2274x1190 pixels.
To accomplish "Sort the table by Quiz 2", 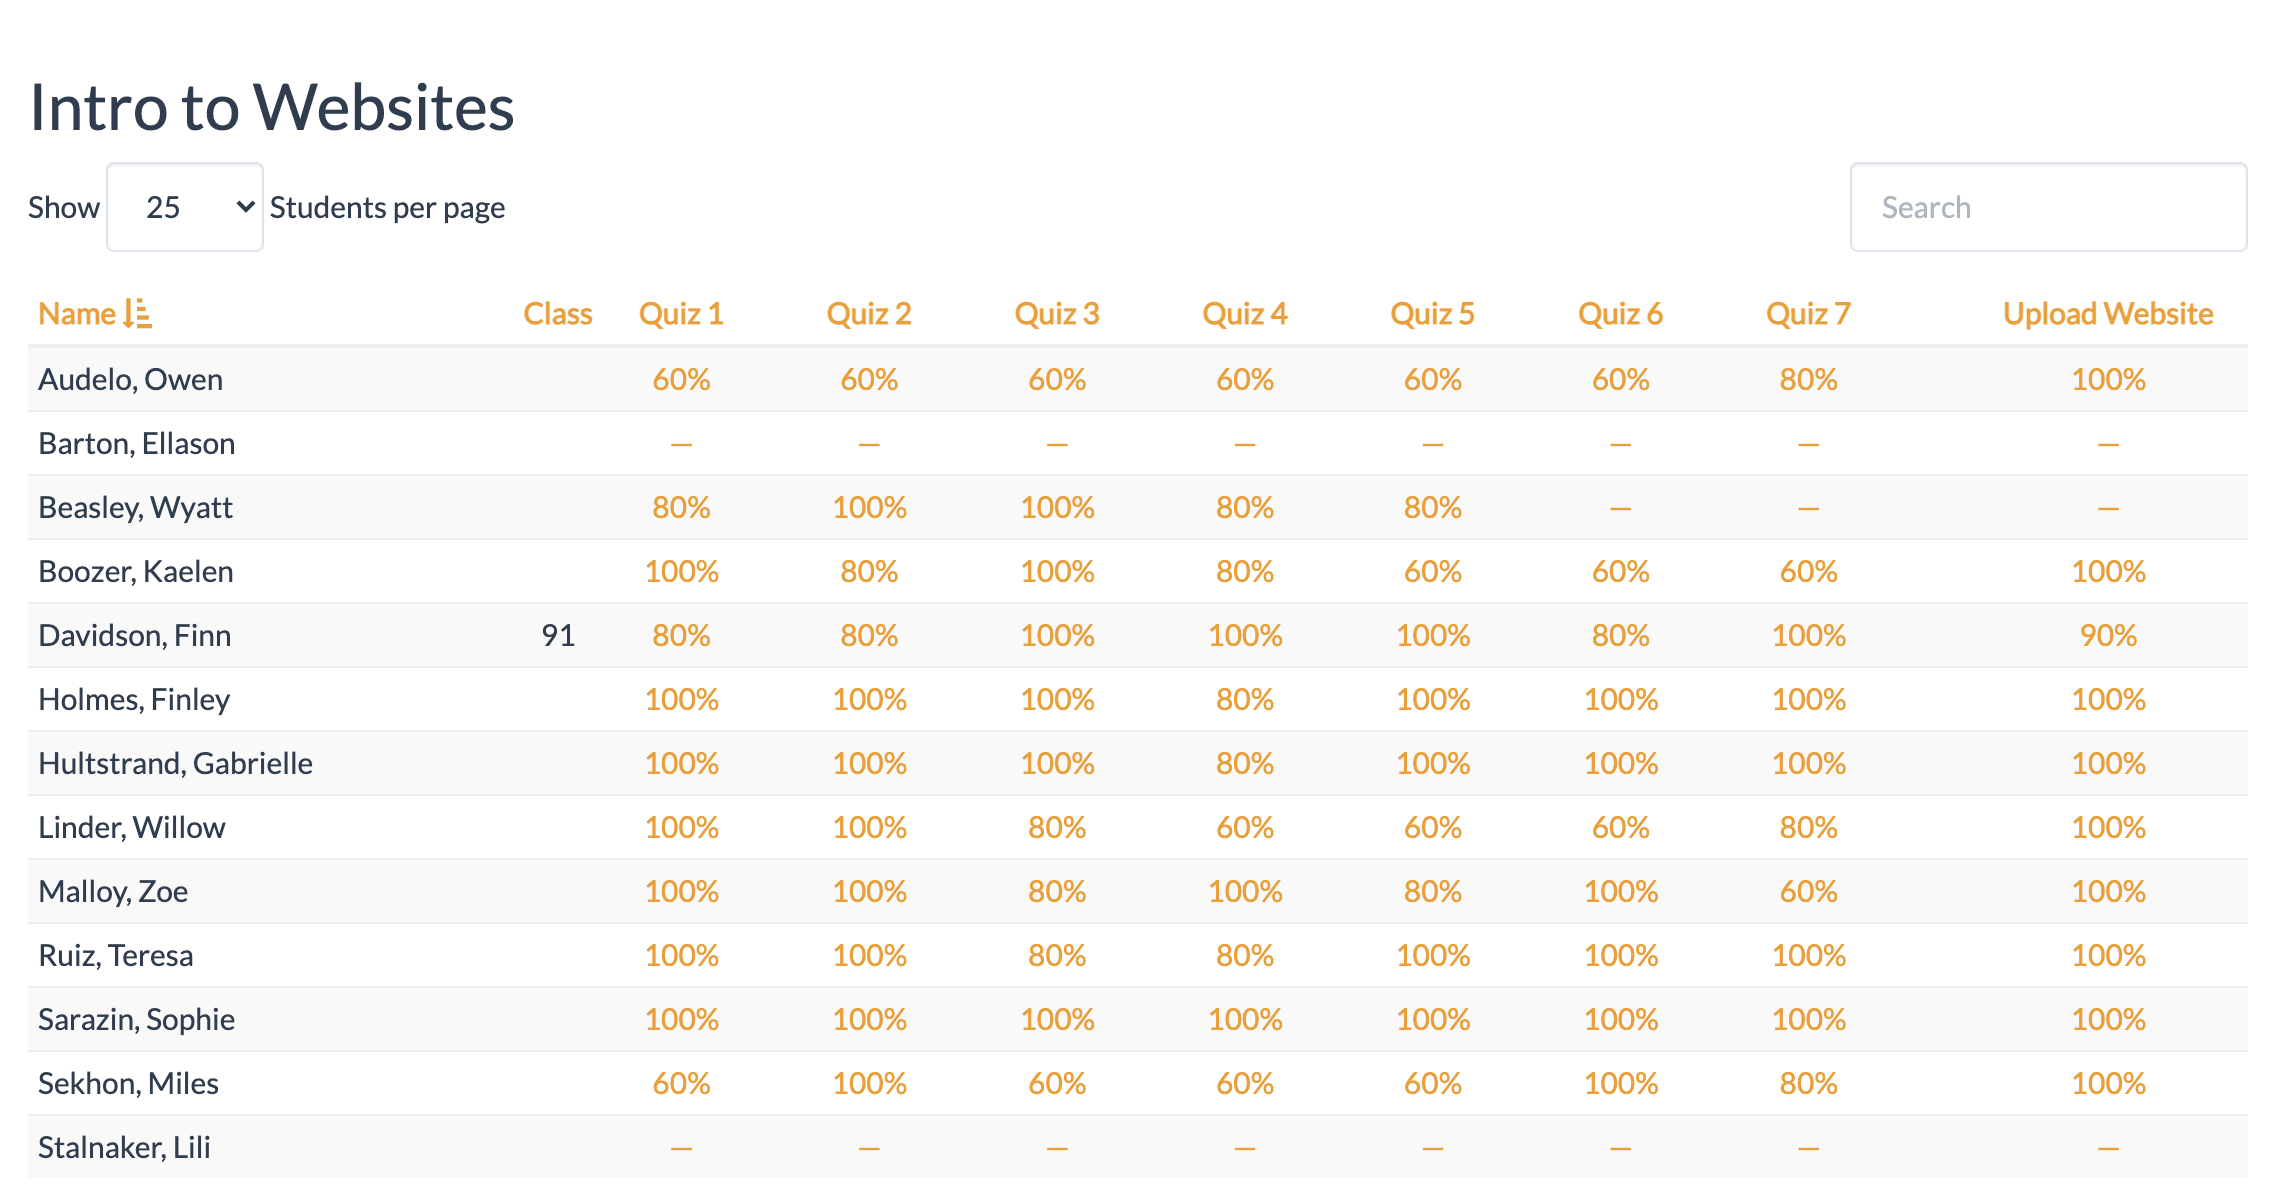I will (869, 314).
